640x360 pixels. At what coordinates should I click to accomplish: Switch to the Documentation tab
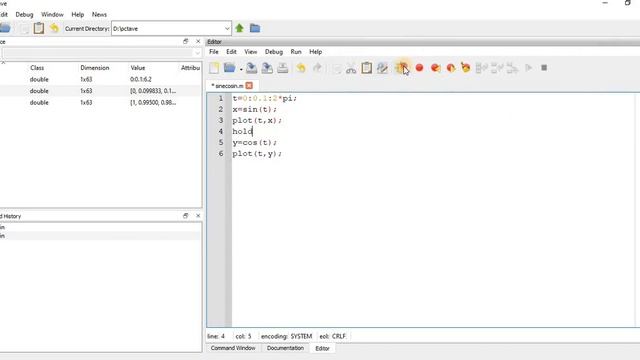tap(285, 348)
